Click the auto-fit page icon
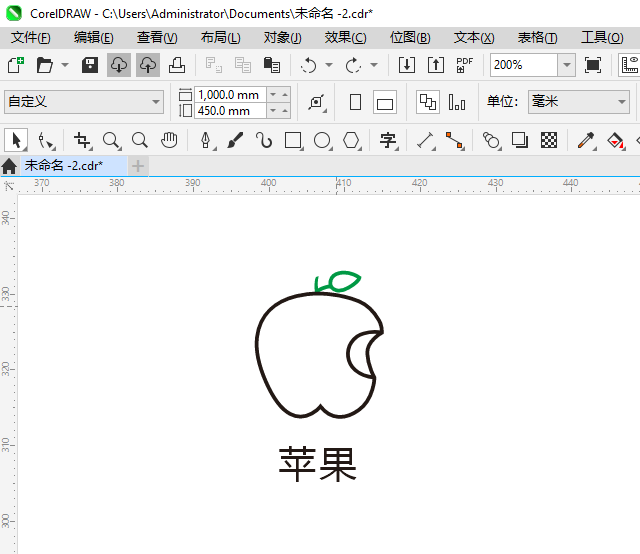 point(317,102)
